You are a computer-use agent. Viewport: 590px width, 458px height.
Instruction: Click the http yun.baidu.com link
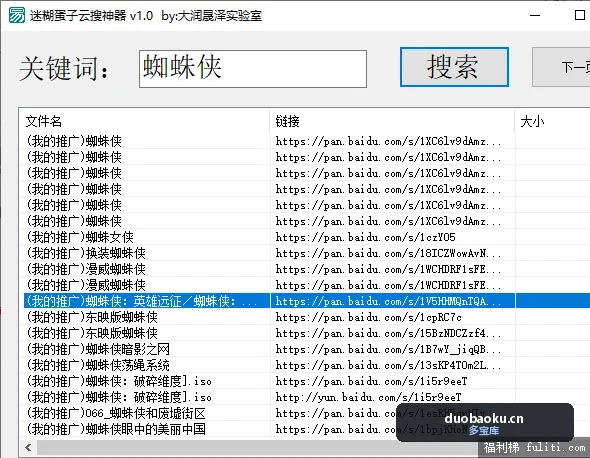(x=368, y=397)
